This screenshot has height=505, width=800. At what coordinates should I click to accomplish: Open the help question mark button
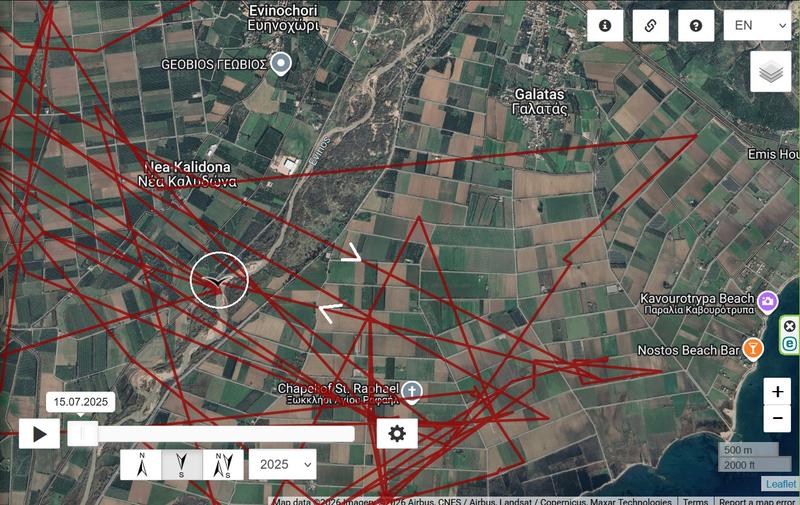pos(696,26)
